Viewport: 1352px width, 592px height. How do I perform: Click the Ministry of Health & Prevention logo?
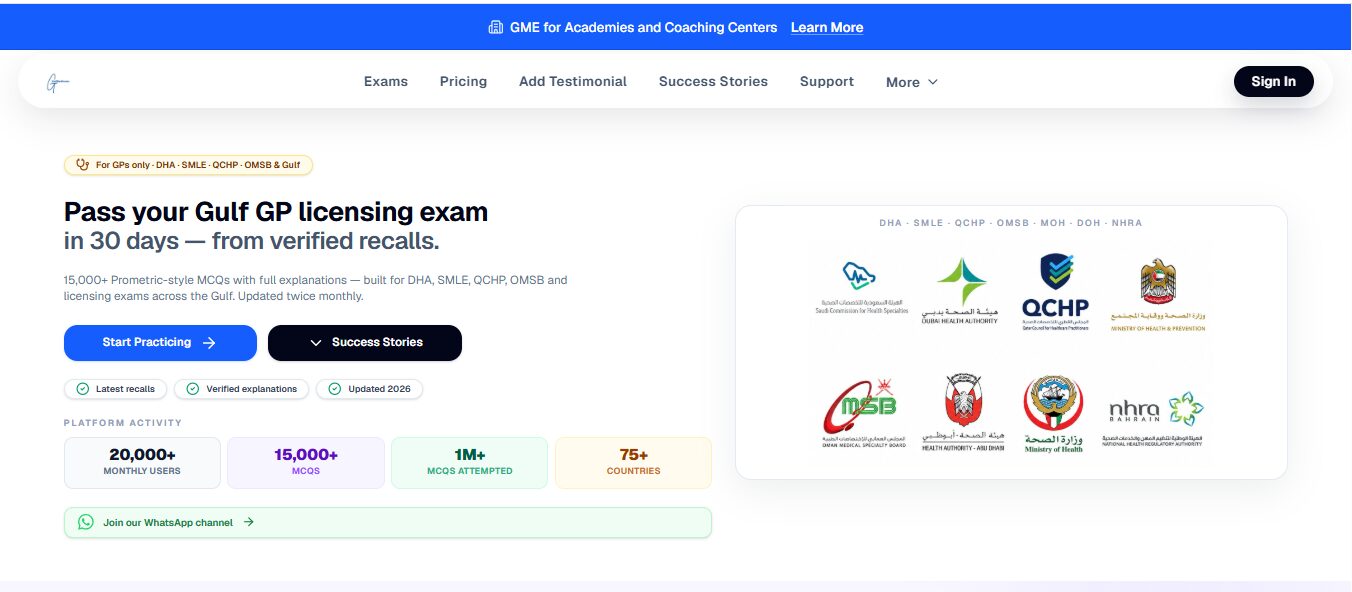(1158, 295)
